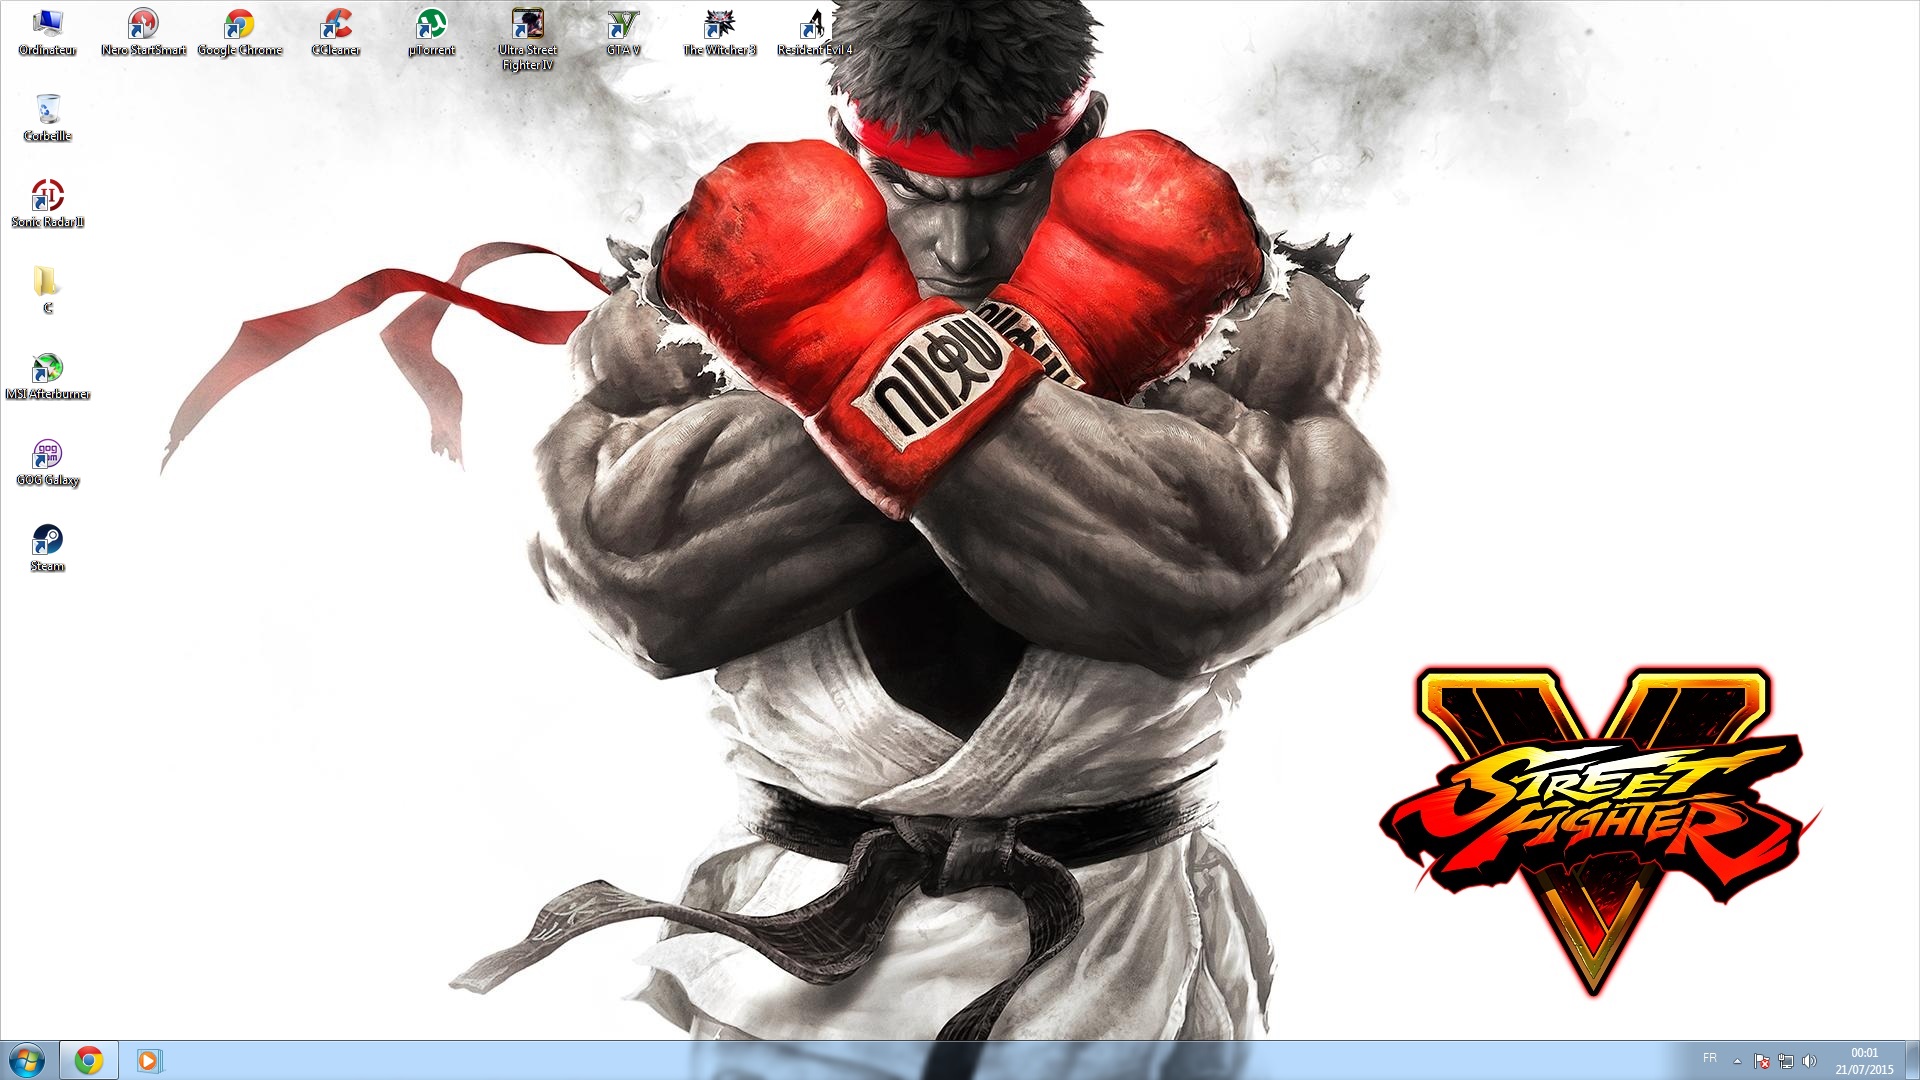Open Action Center flag notification icon

tap(1762, 1061)
